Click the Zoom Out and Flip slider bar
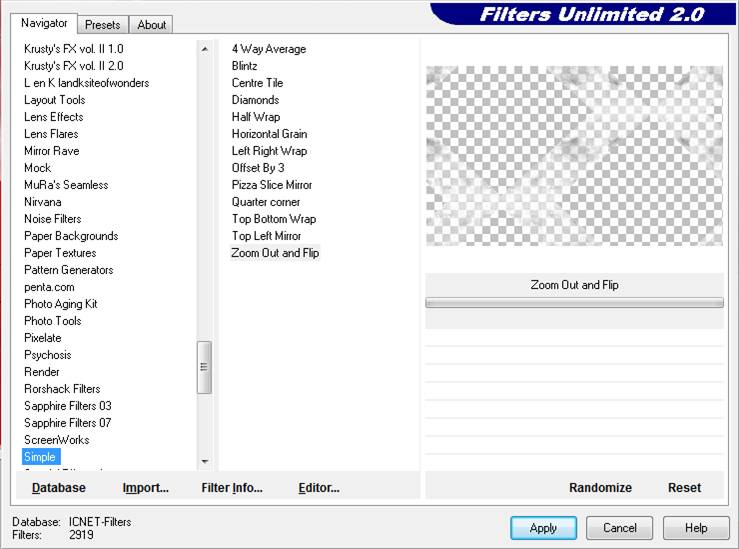739x549 pixels. (x=574, y=302)
